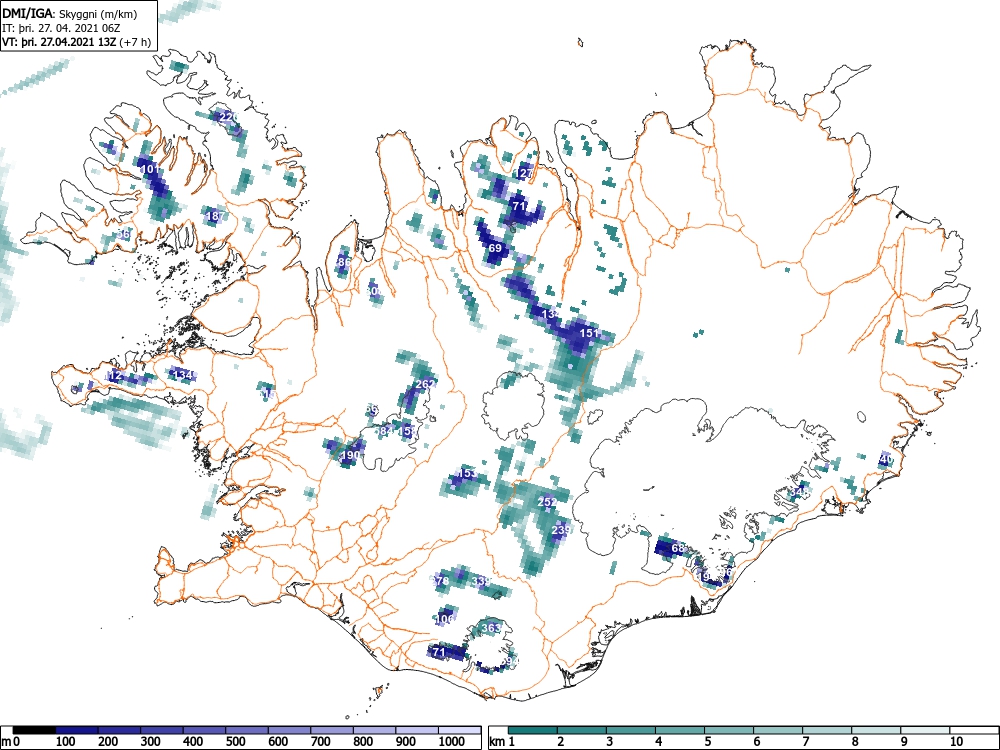1000x750 pixels.
Task: Click the visibility value '239' on the map
Action: pyautogui.click(x=561, y=530)
